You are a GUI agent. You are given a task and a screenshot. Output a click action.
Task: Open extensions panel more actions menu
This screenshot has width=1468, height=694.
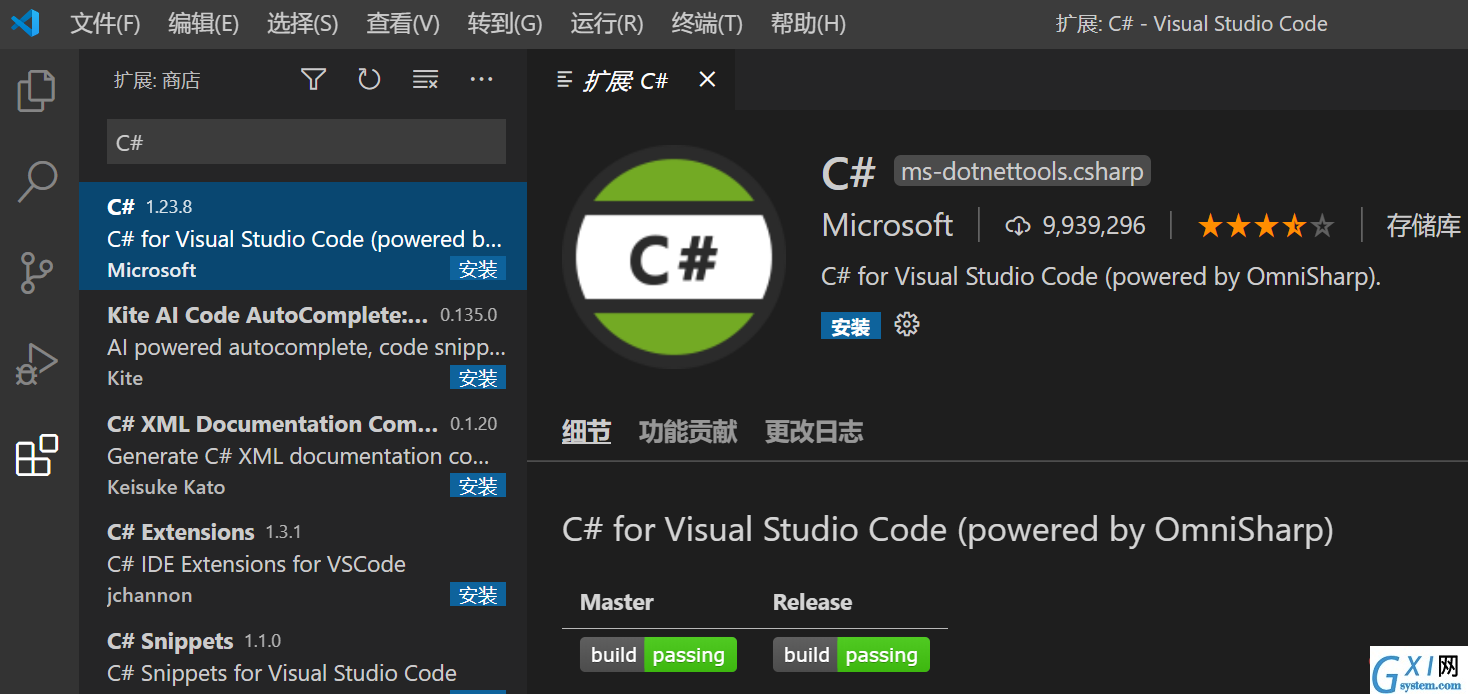pyautogui.click(x=482, y=80)
